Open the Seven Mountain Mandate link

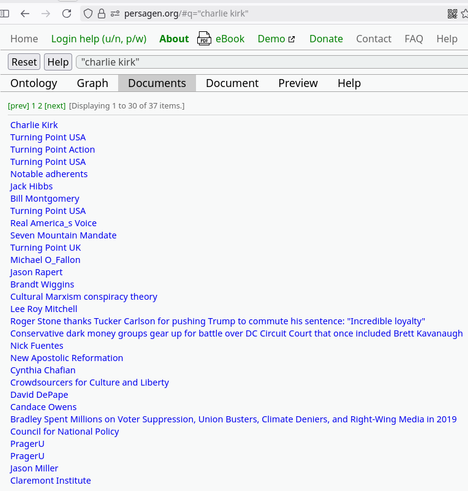pyautogui.click(x=63, y=235)
